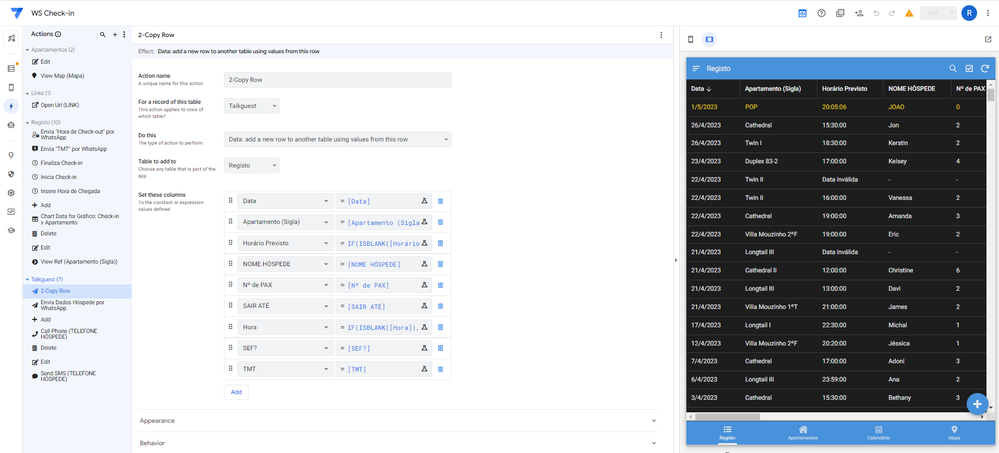Search actions with the magnifier icon

tap(103, 34)
